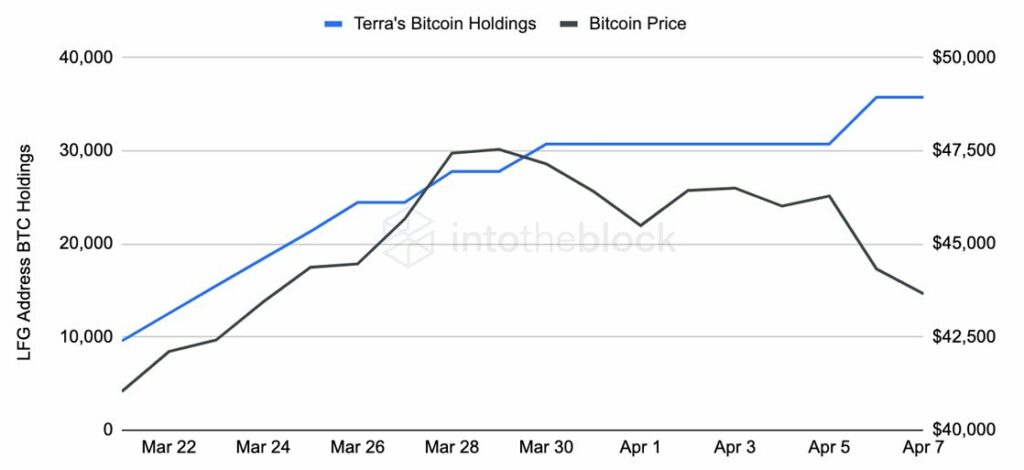Click the Mar 24 date axis label
Image resolution: width=1024 pixels, height=470 pixels.
click(263, 448)
